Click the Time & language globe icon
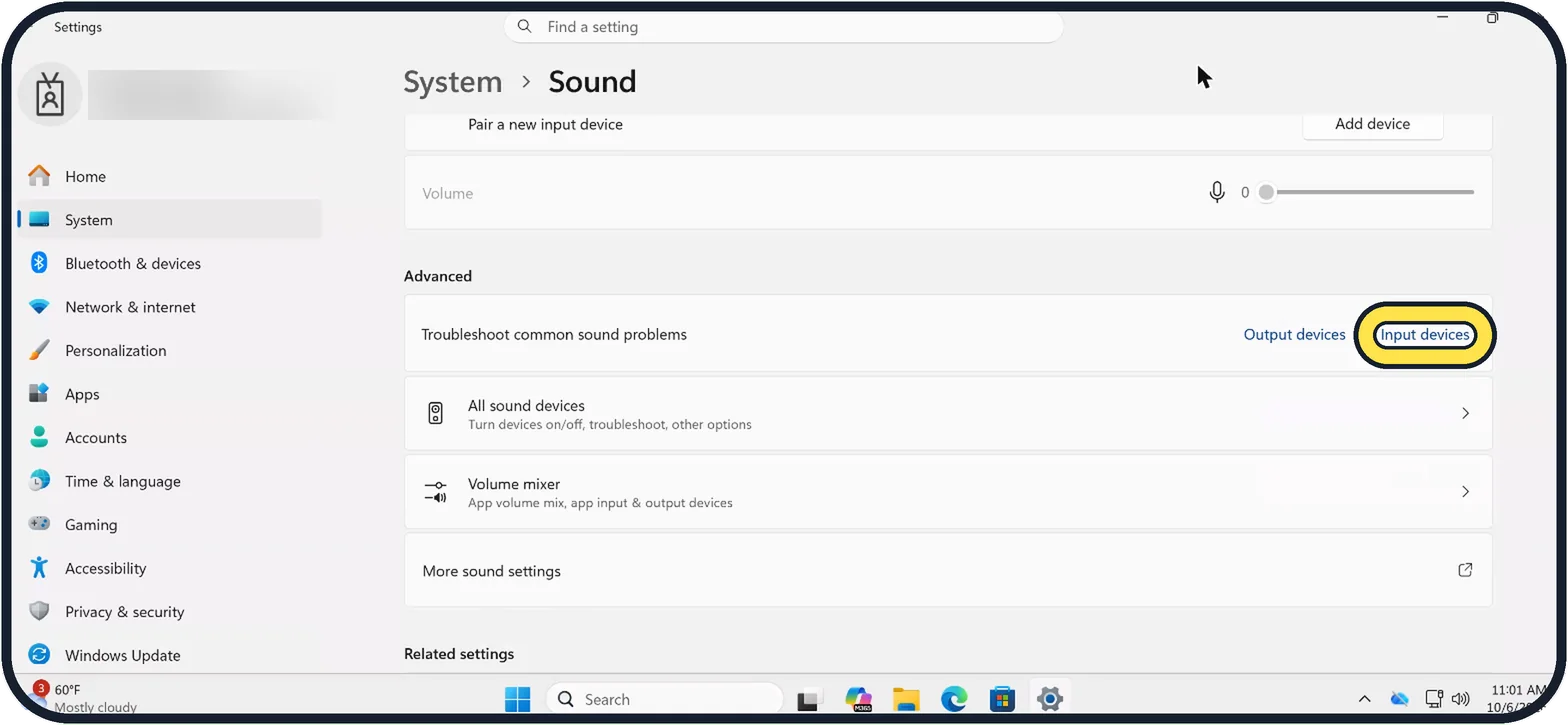 click(39, 481)
